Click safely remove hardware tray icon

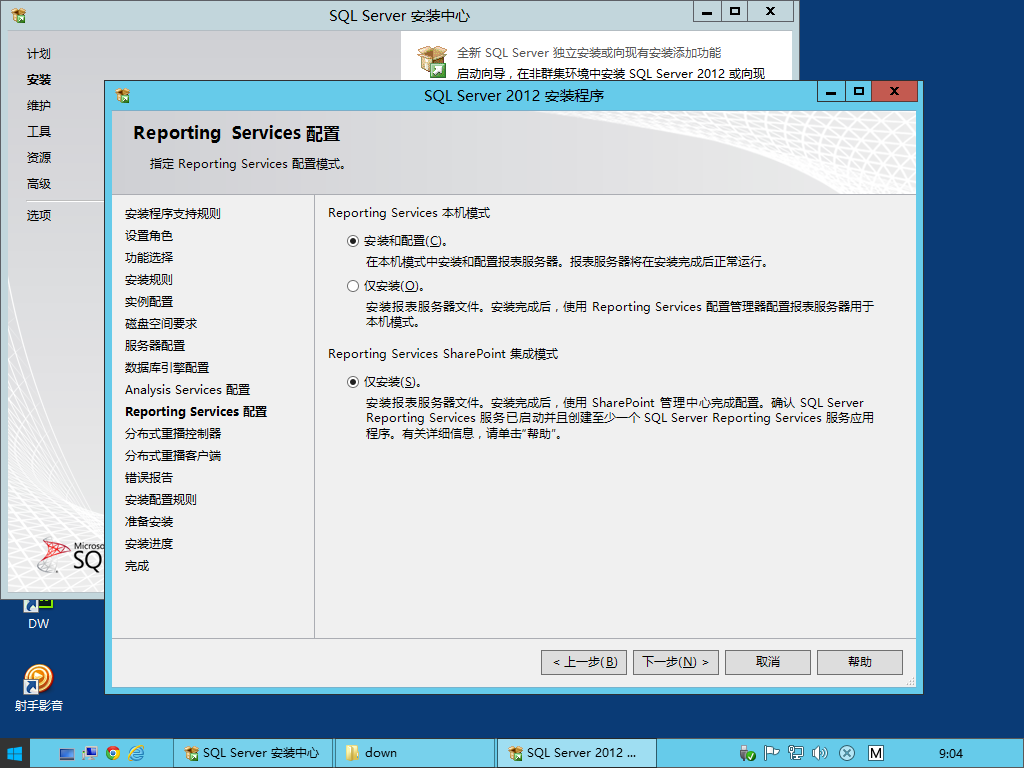748,754
